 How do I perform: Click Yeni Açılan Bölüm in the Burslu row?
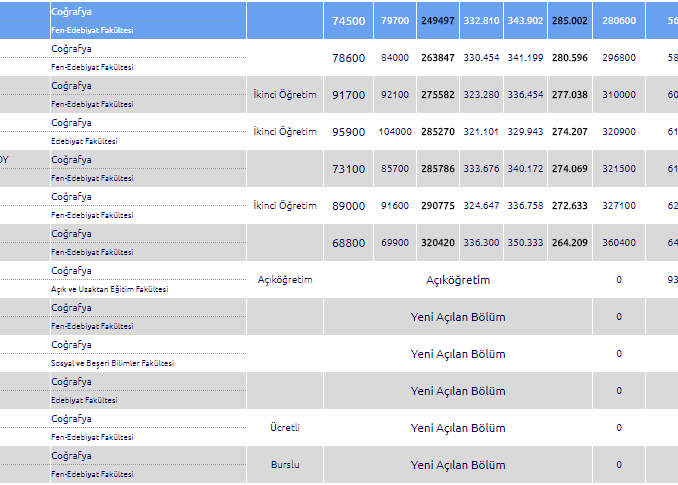458,465
